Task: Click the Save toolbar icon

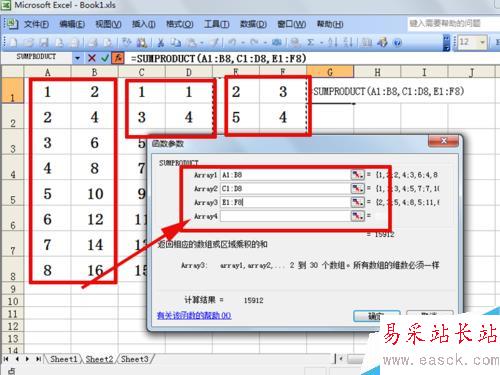Action: [x=43, y=42]
